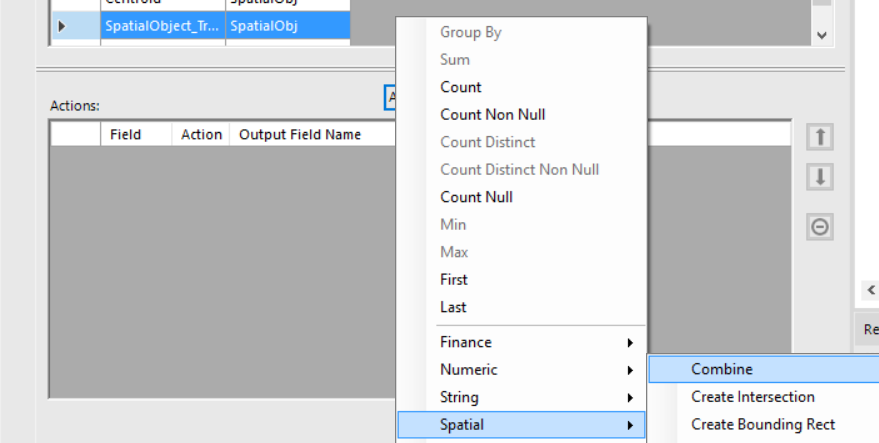This screenshot has height=443, width=879.
Task: Click the Output Field Name column header
Action: point(300,134)
